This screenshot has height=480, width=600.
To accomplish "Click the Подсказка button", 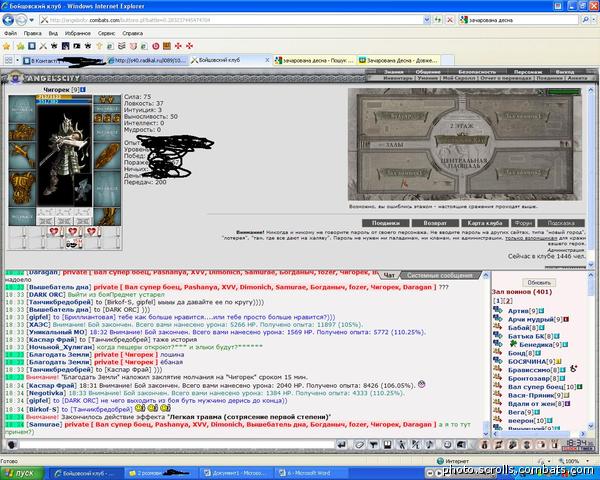I will 561,223.
